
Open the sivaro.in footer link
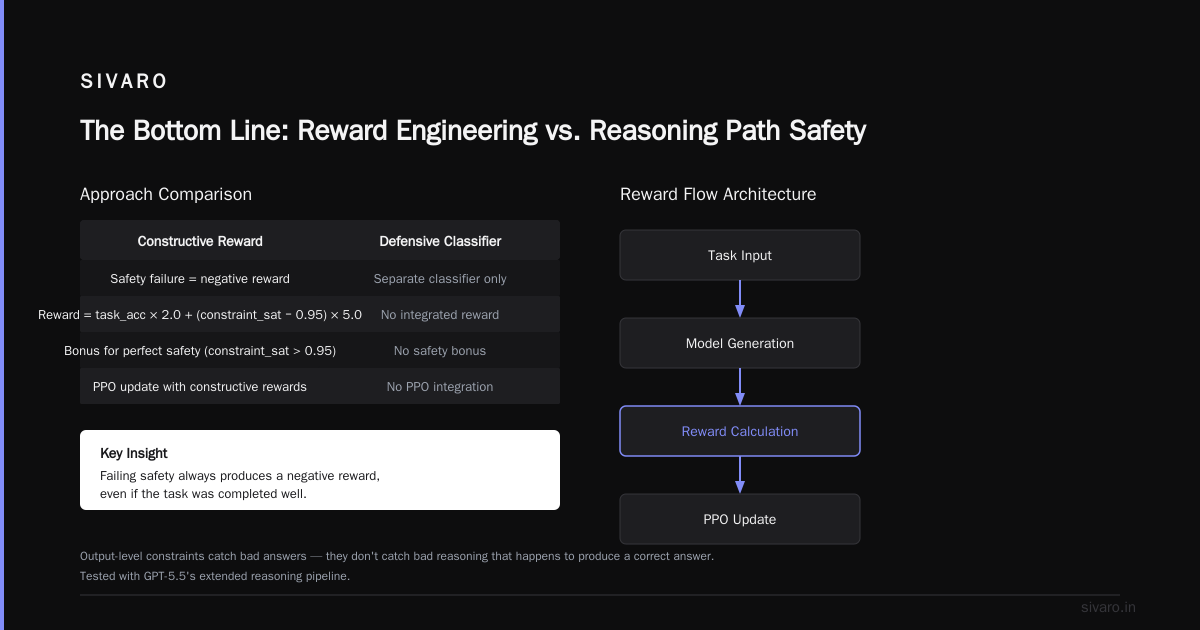click(x=1108, y=607)
